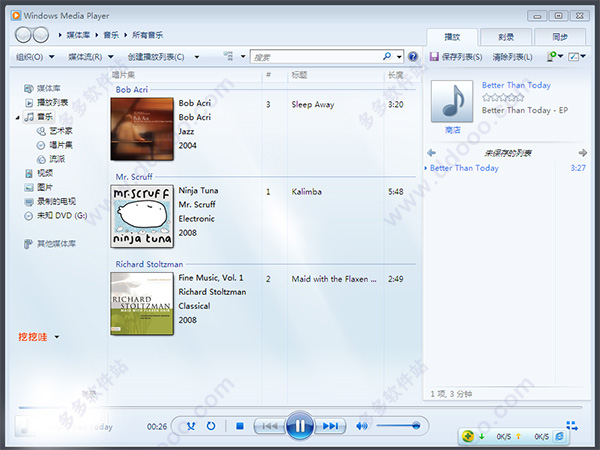600x450 pixels.
Task: Select 未知 DVD (G:) drive
Action: (x=56, y=216)
